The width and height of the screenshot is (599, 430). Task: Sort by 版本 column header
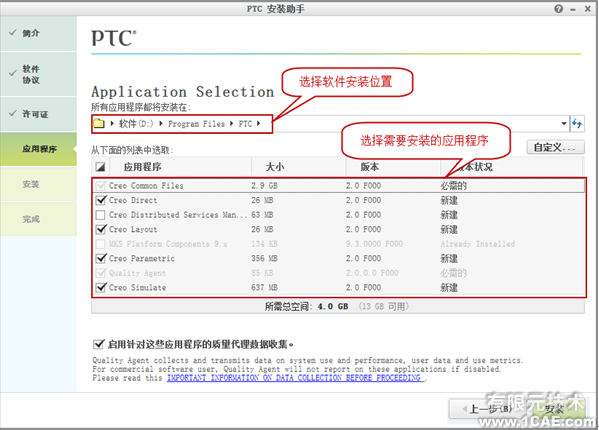[369, 167]
